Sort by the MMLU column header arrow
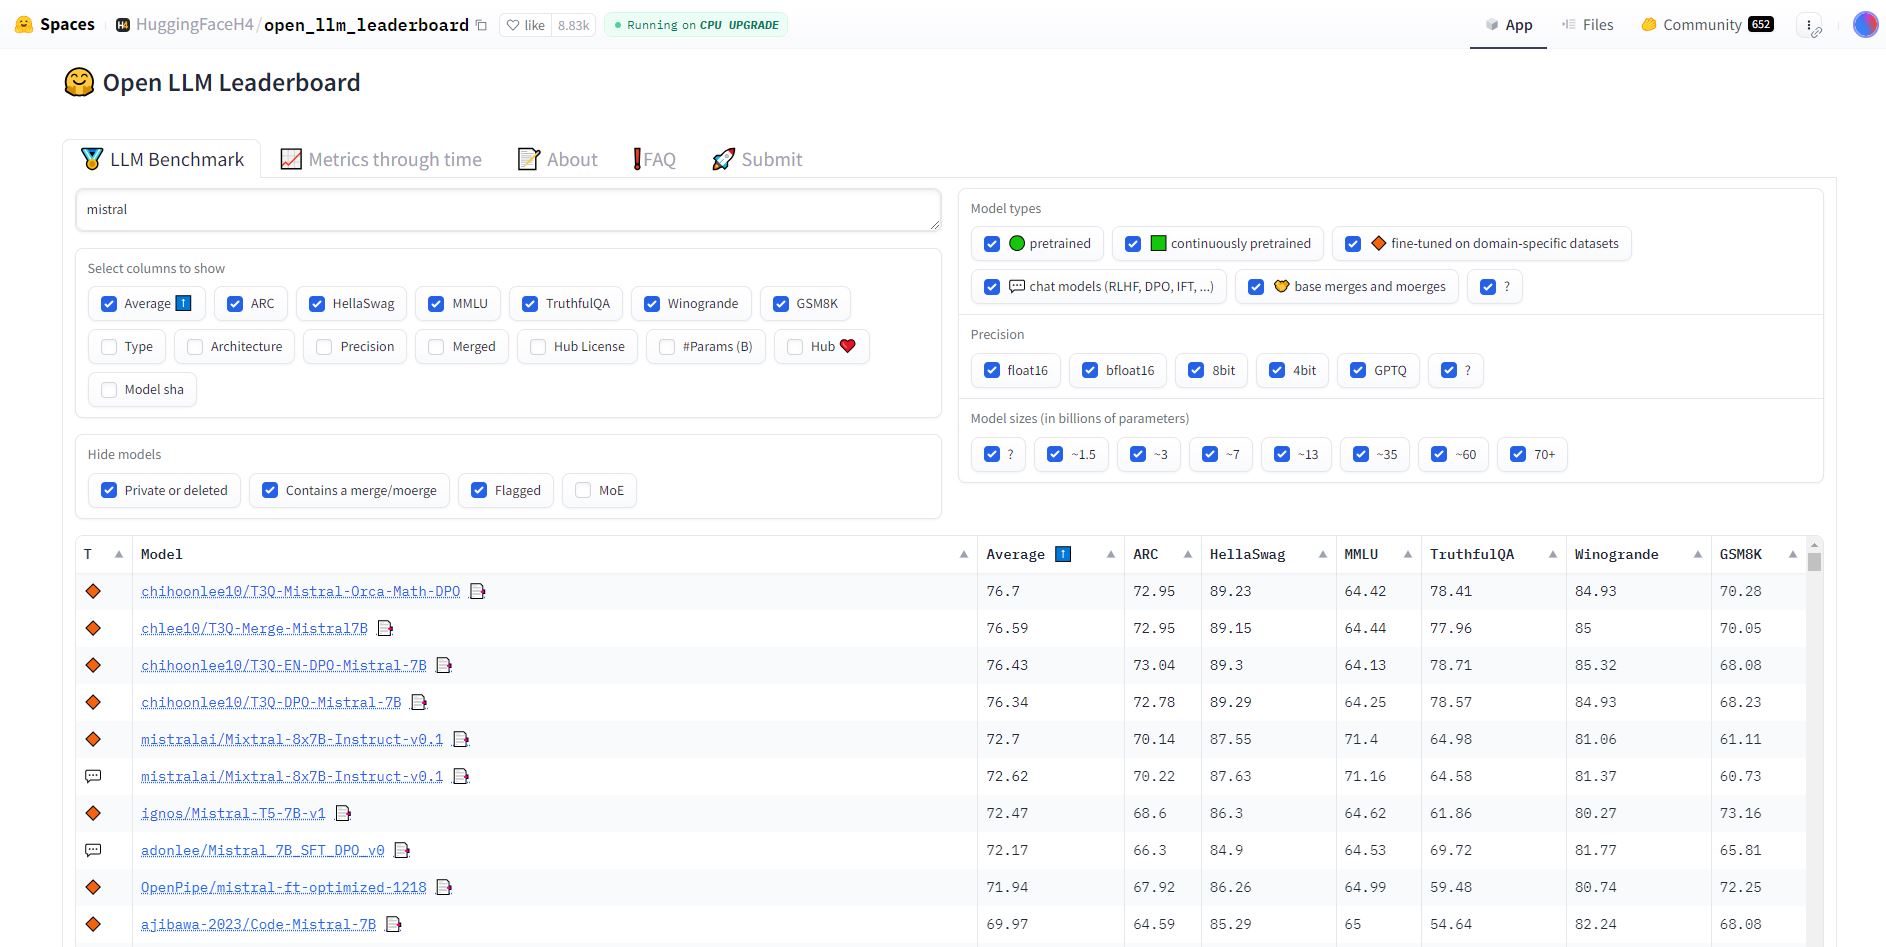1886x947 pixels. tap(1407, 555)
